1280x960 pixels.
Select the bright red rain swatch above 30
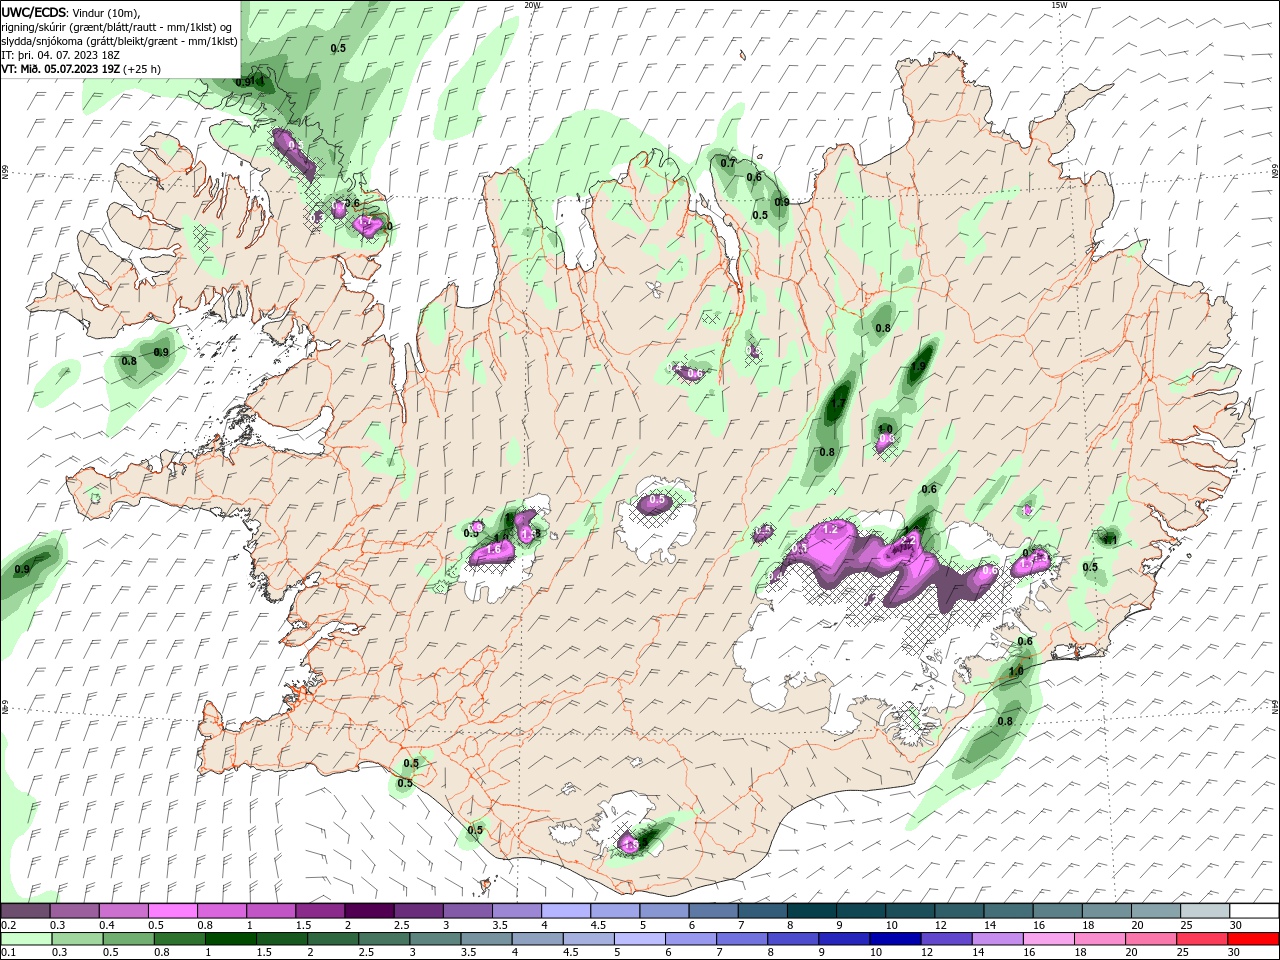(x=1254, y=939)
